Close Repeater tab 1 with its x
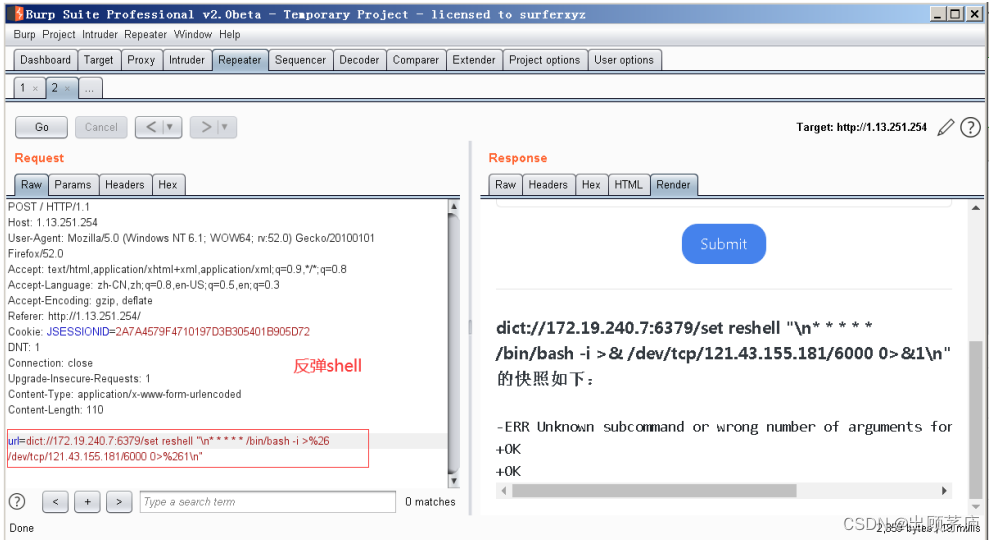This screenshot has height=542, width=994. 36,89
